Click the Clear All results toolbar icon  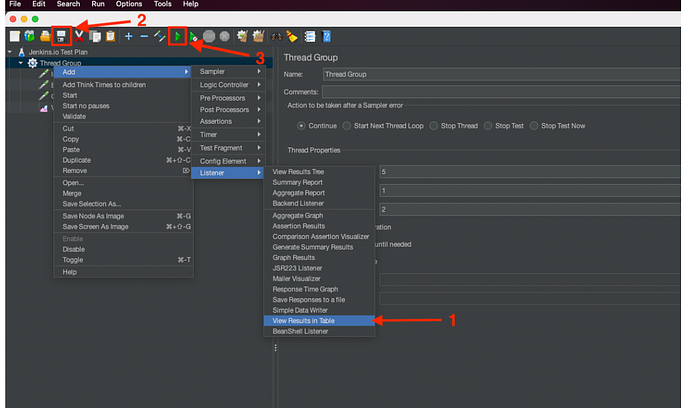point(258,36)
